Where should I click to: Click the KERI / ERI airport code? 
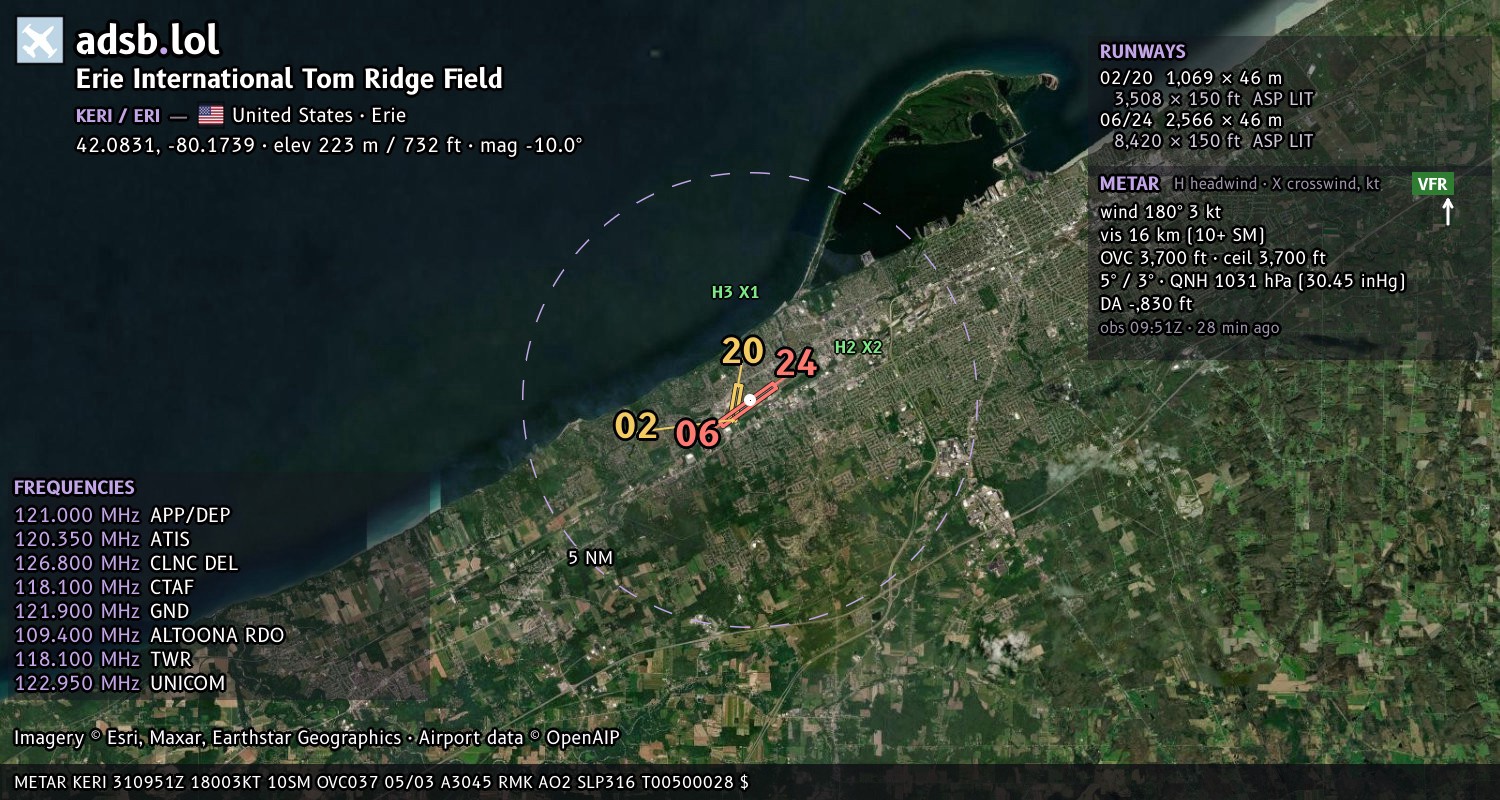(118, 115)
